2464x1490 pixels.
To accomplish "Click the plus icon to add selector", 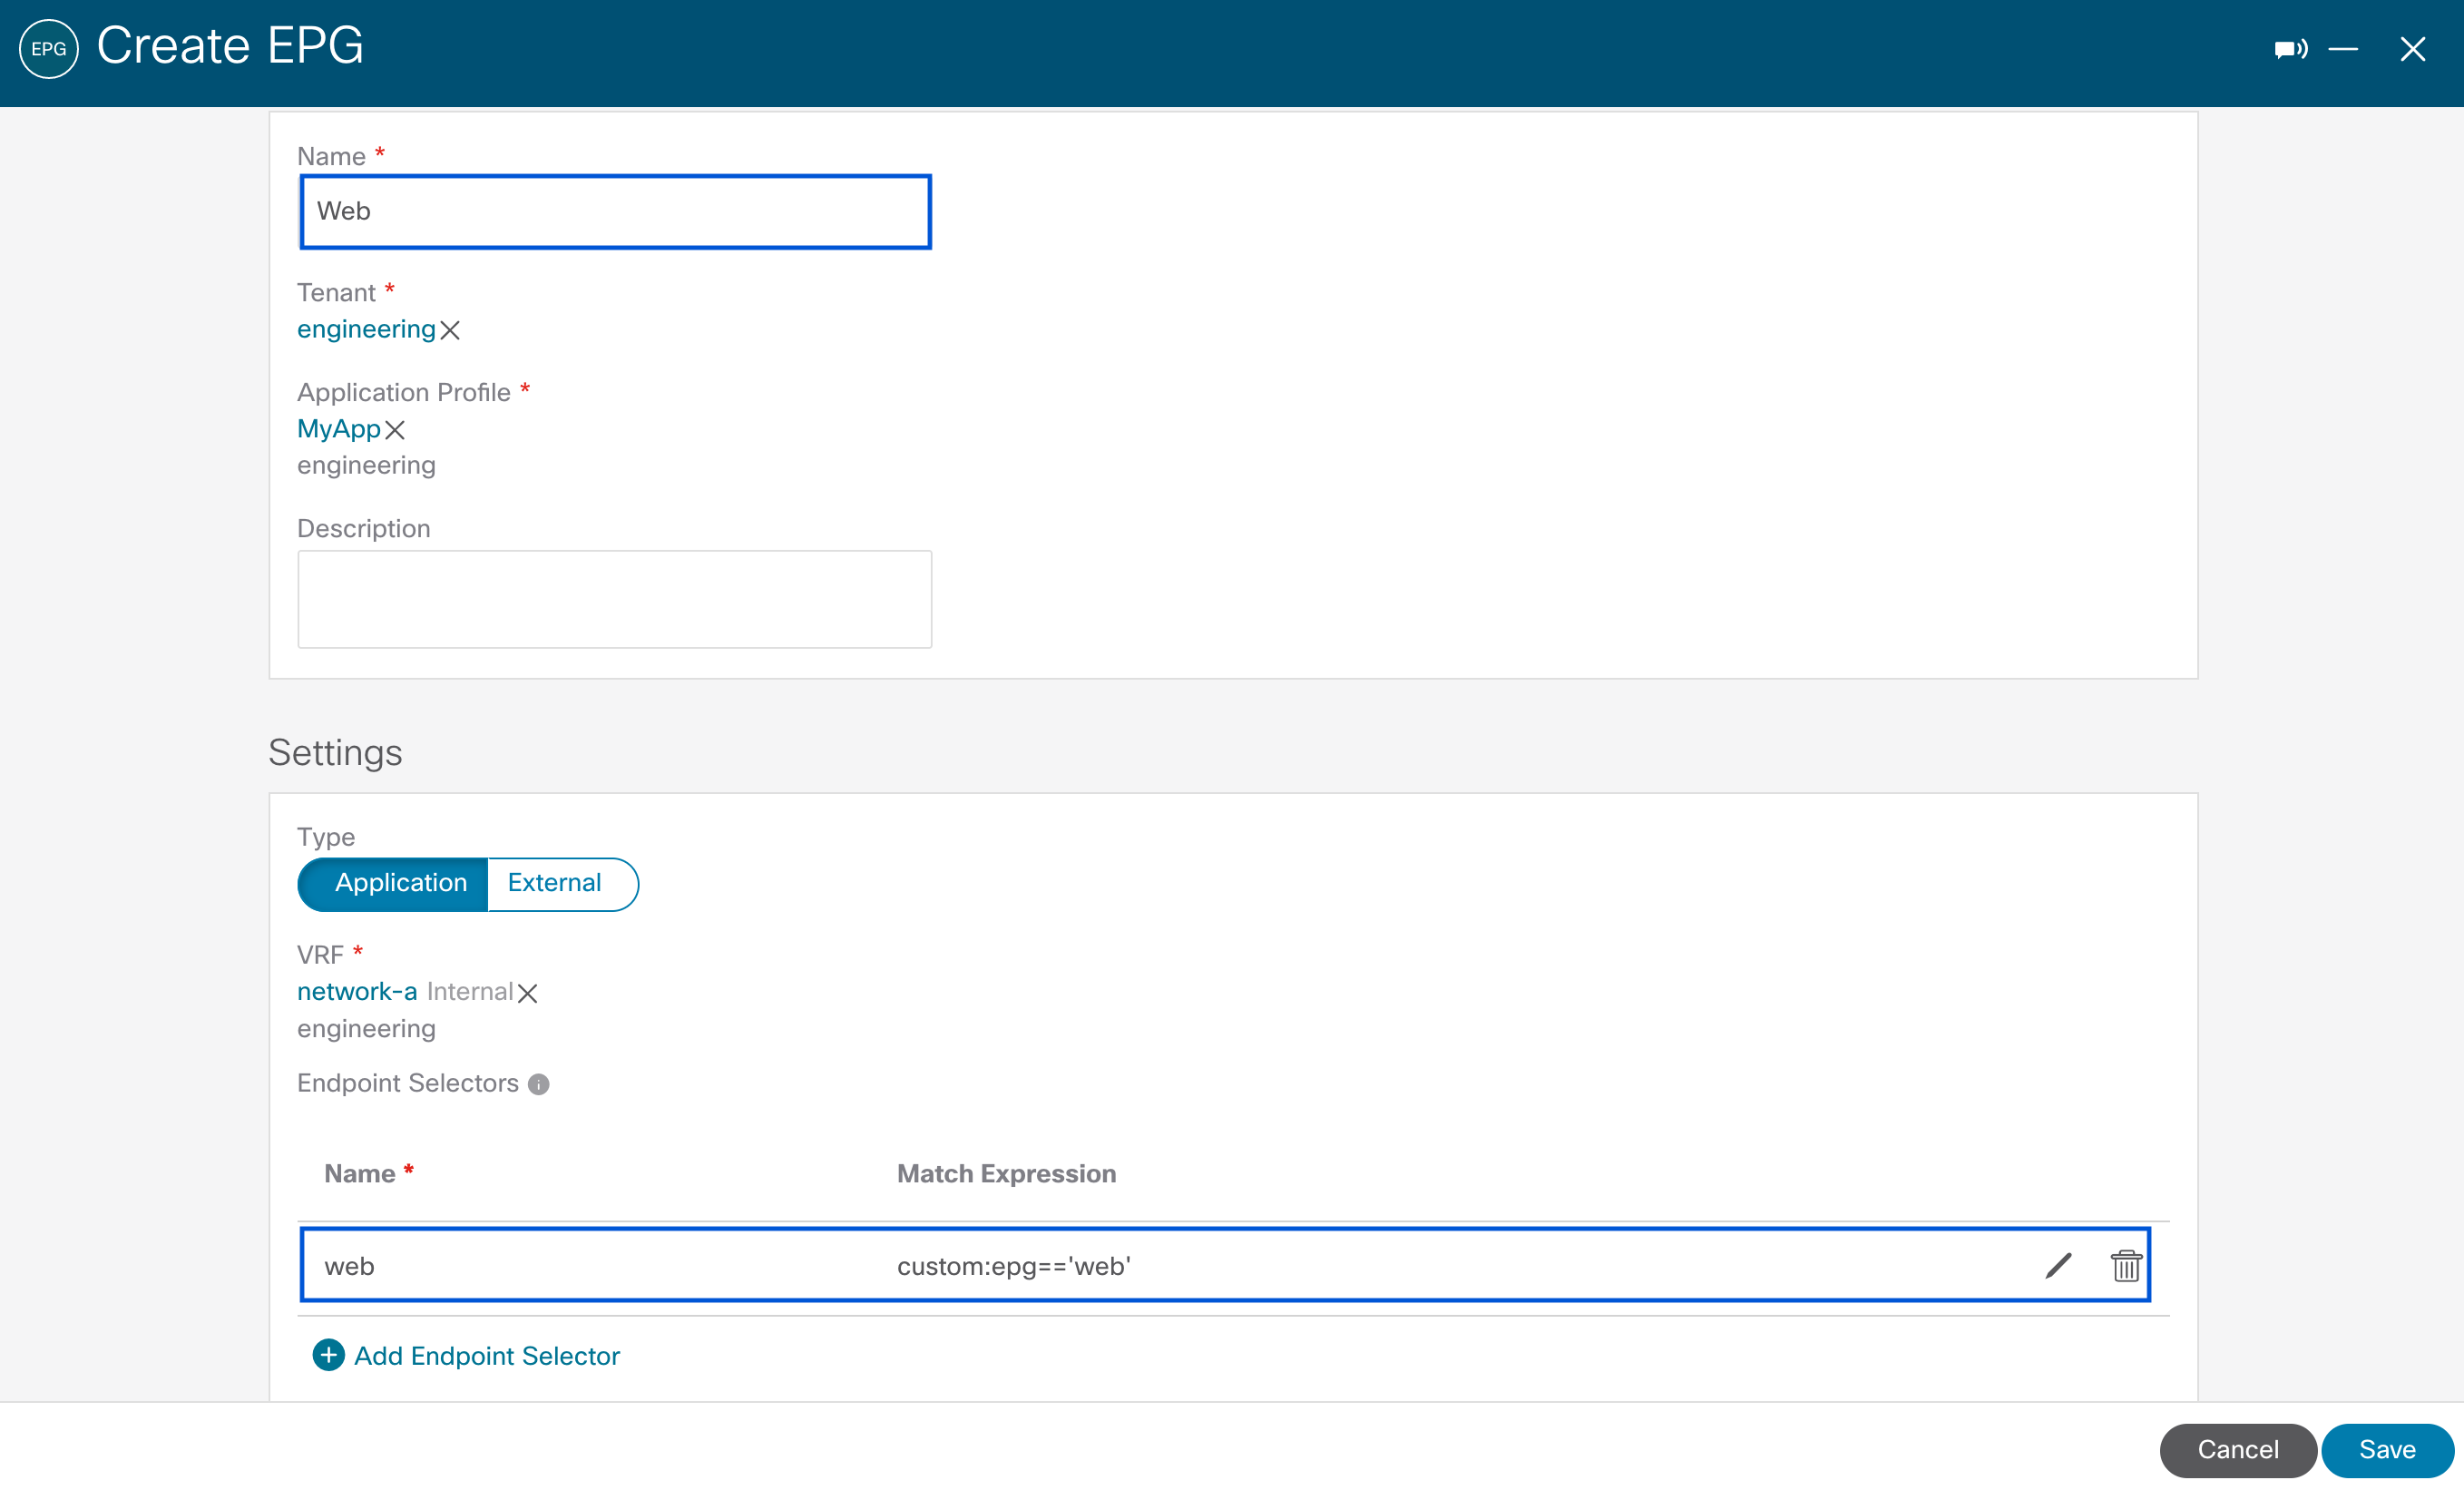I will click(328, 1355).
